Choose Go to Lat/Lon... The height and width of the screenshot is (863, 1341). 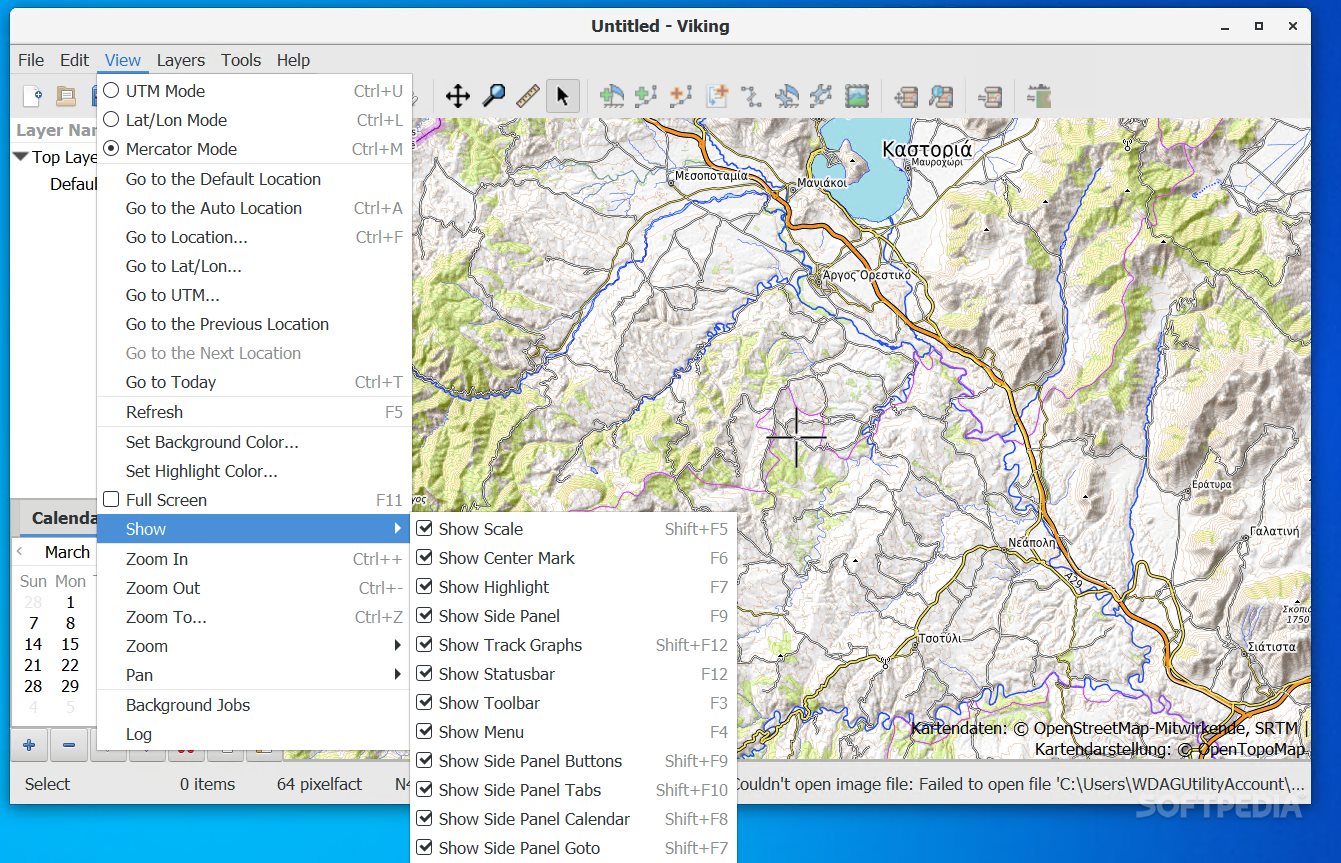click(254, 266)
